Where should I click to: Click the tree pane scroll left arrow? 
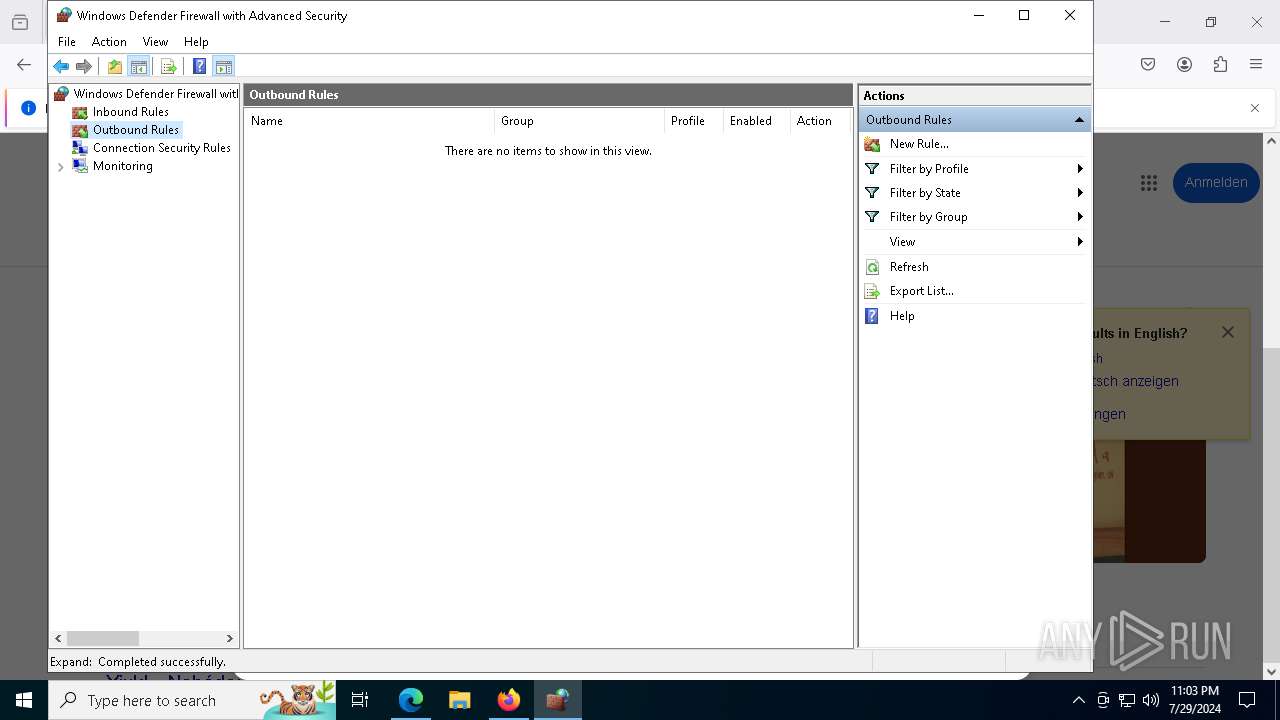(x=58, y=638)
